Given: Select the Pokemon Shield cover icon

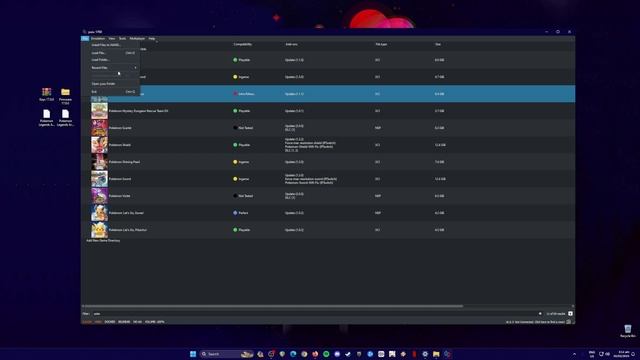Looking at the screenshot, I should coord(99,145).
